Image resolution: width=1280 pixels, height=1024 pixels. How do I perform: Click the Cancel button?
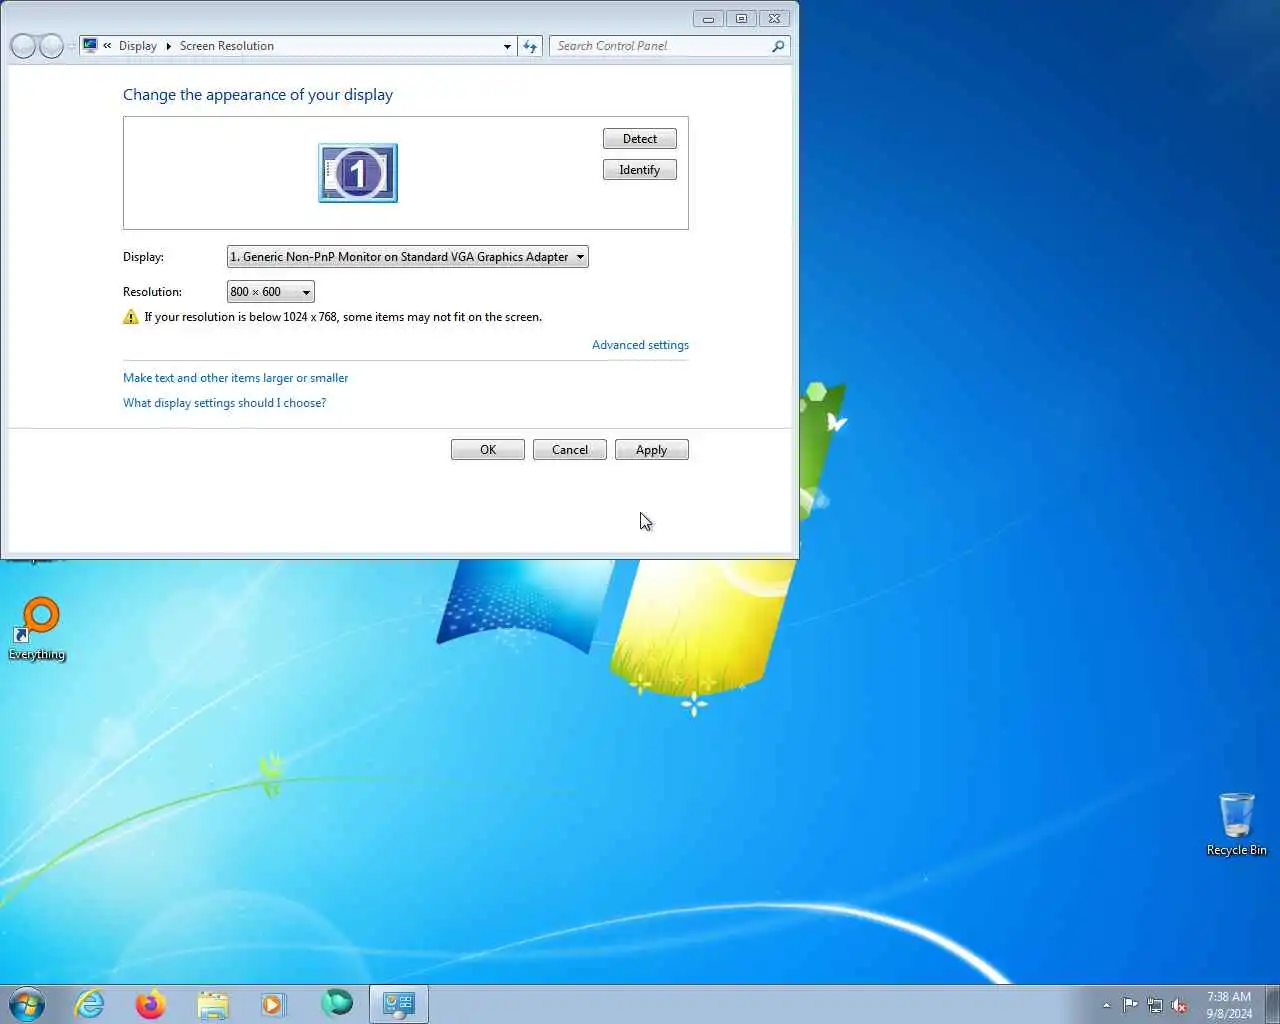point(570,450)
